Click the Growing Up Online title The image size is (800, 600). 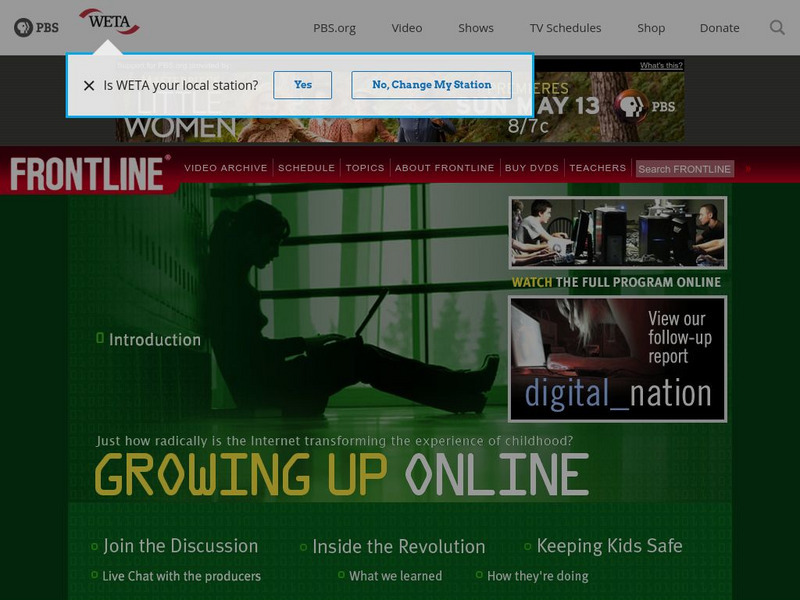pos(341,474)
